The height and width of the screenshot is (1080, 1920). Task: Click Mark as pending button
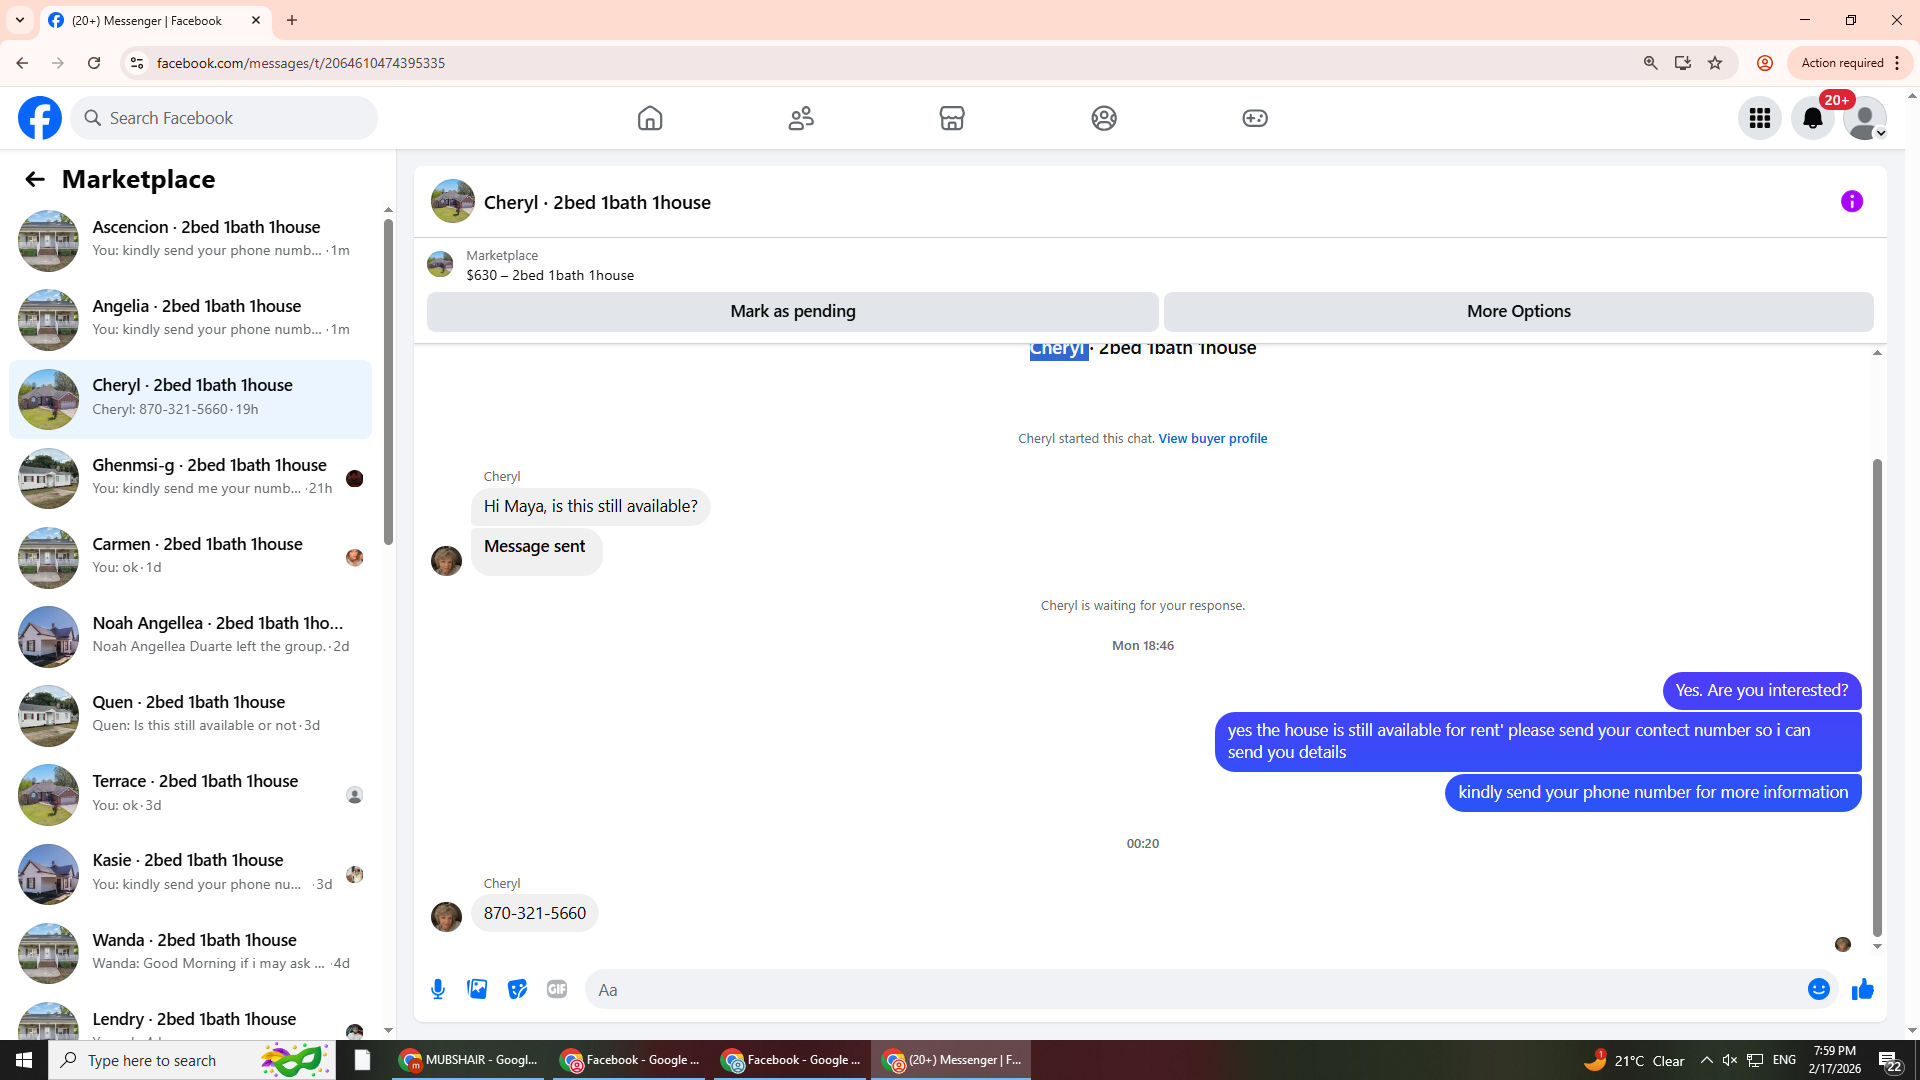pos(792,311)
